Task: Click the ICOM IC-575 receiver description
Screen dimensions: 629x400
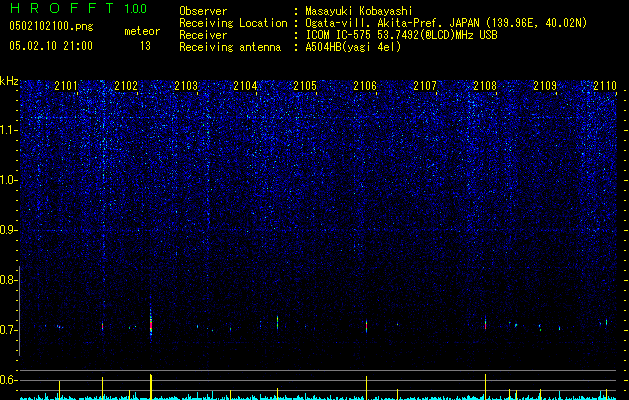Action: pos(401,35)
